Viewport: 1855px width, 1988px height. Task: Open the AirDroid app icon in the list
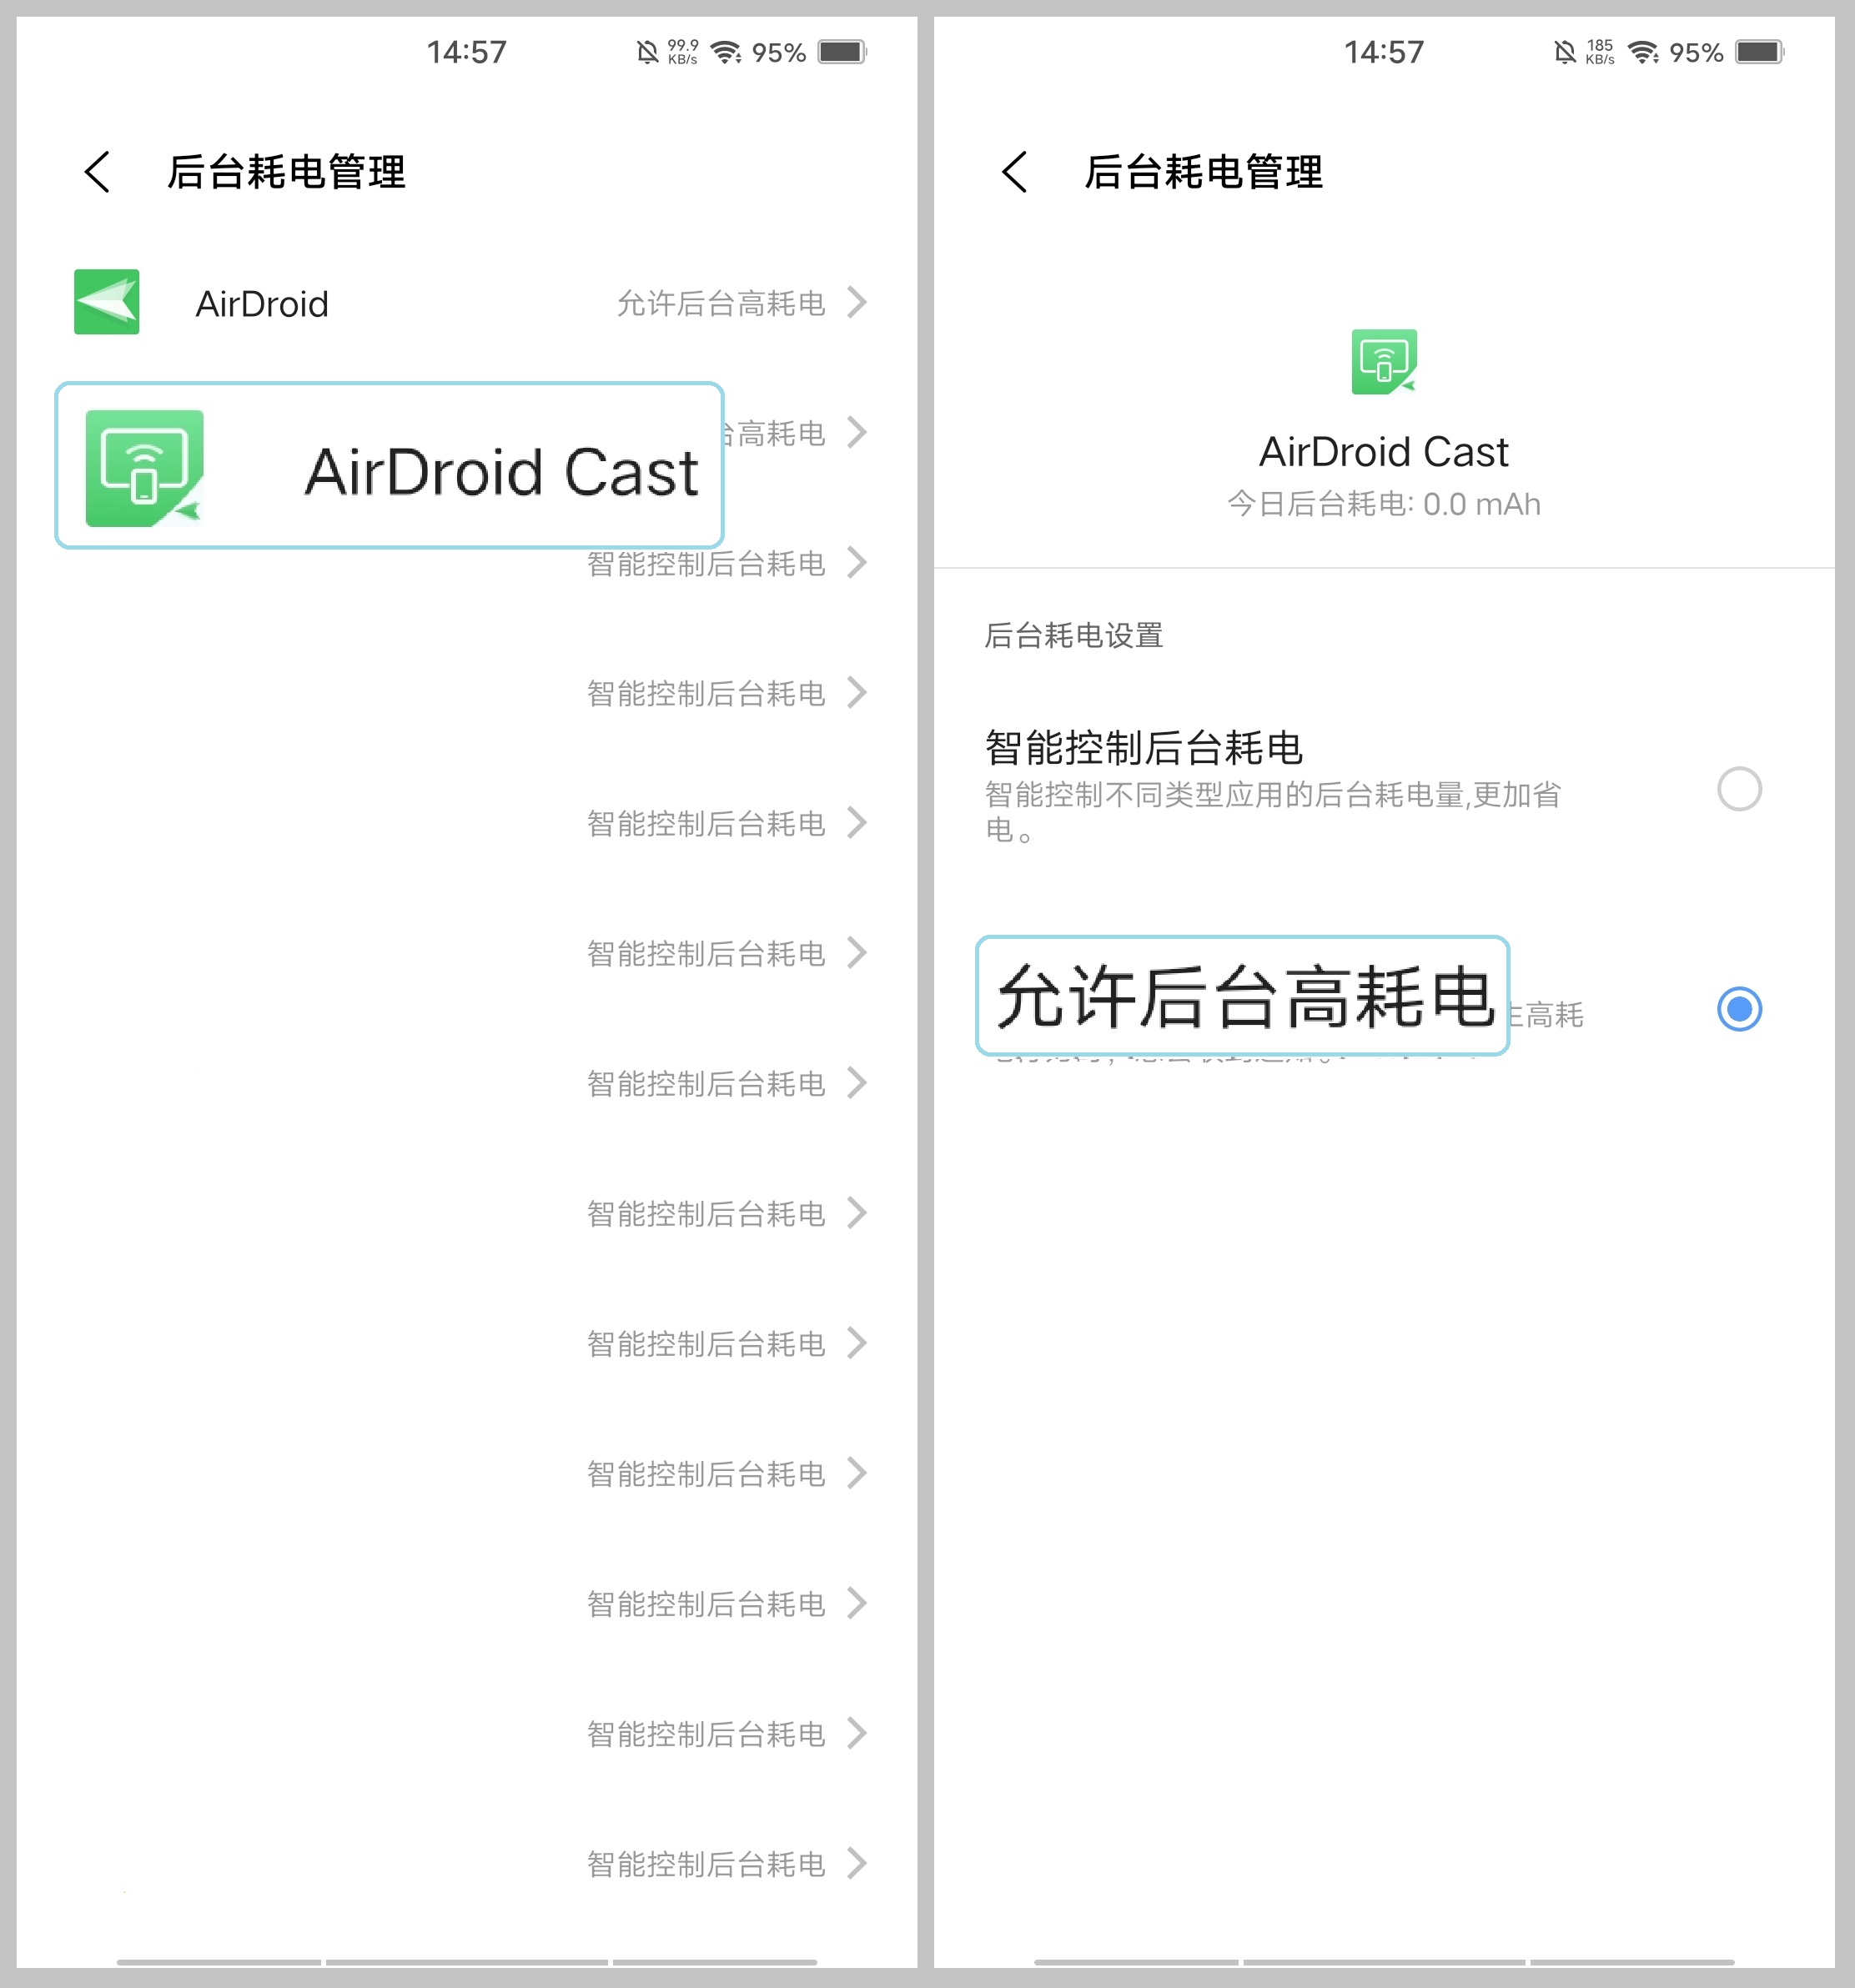pyautogui.click(x=107, y=302)
